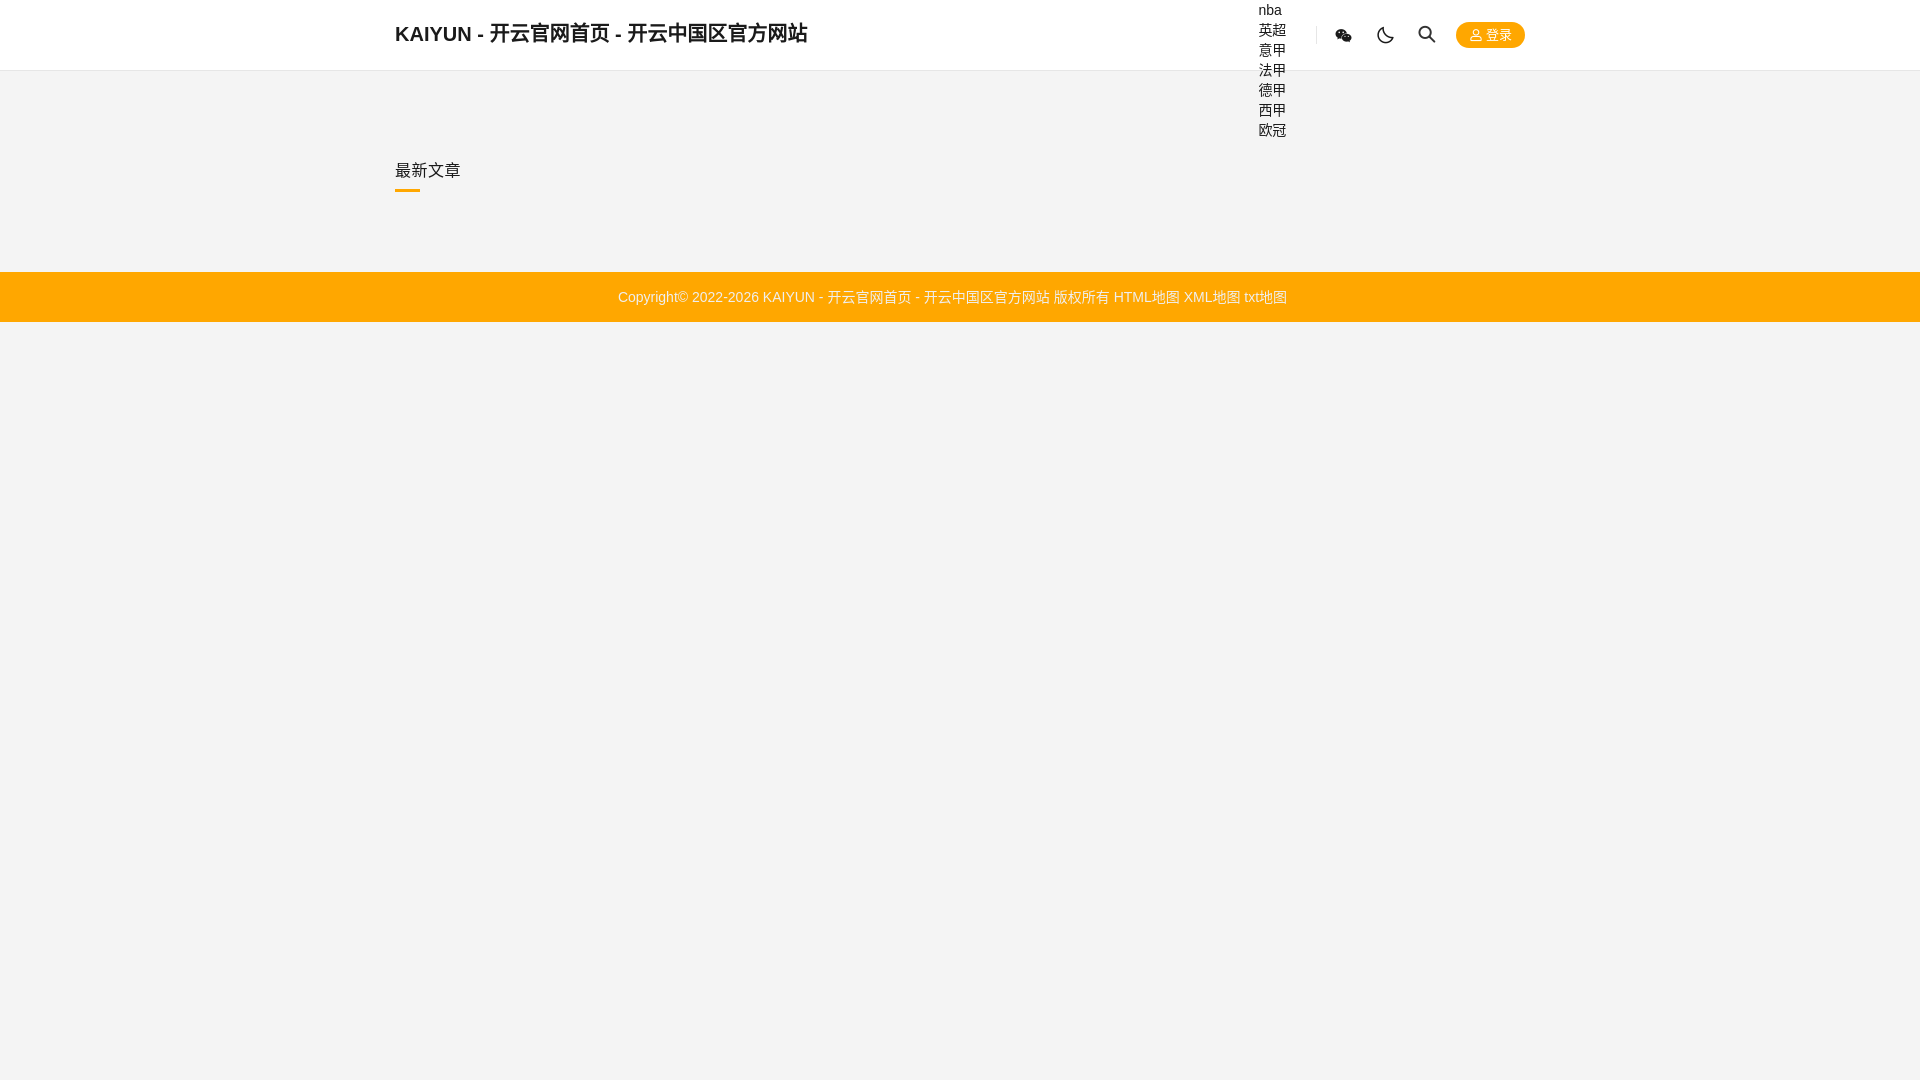Select the 欧冠 menu item
The image size is (1920, 1080).
click(x=1272, y=130)
